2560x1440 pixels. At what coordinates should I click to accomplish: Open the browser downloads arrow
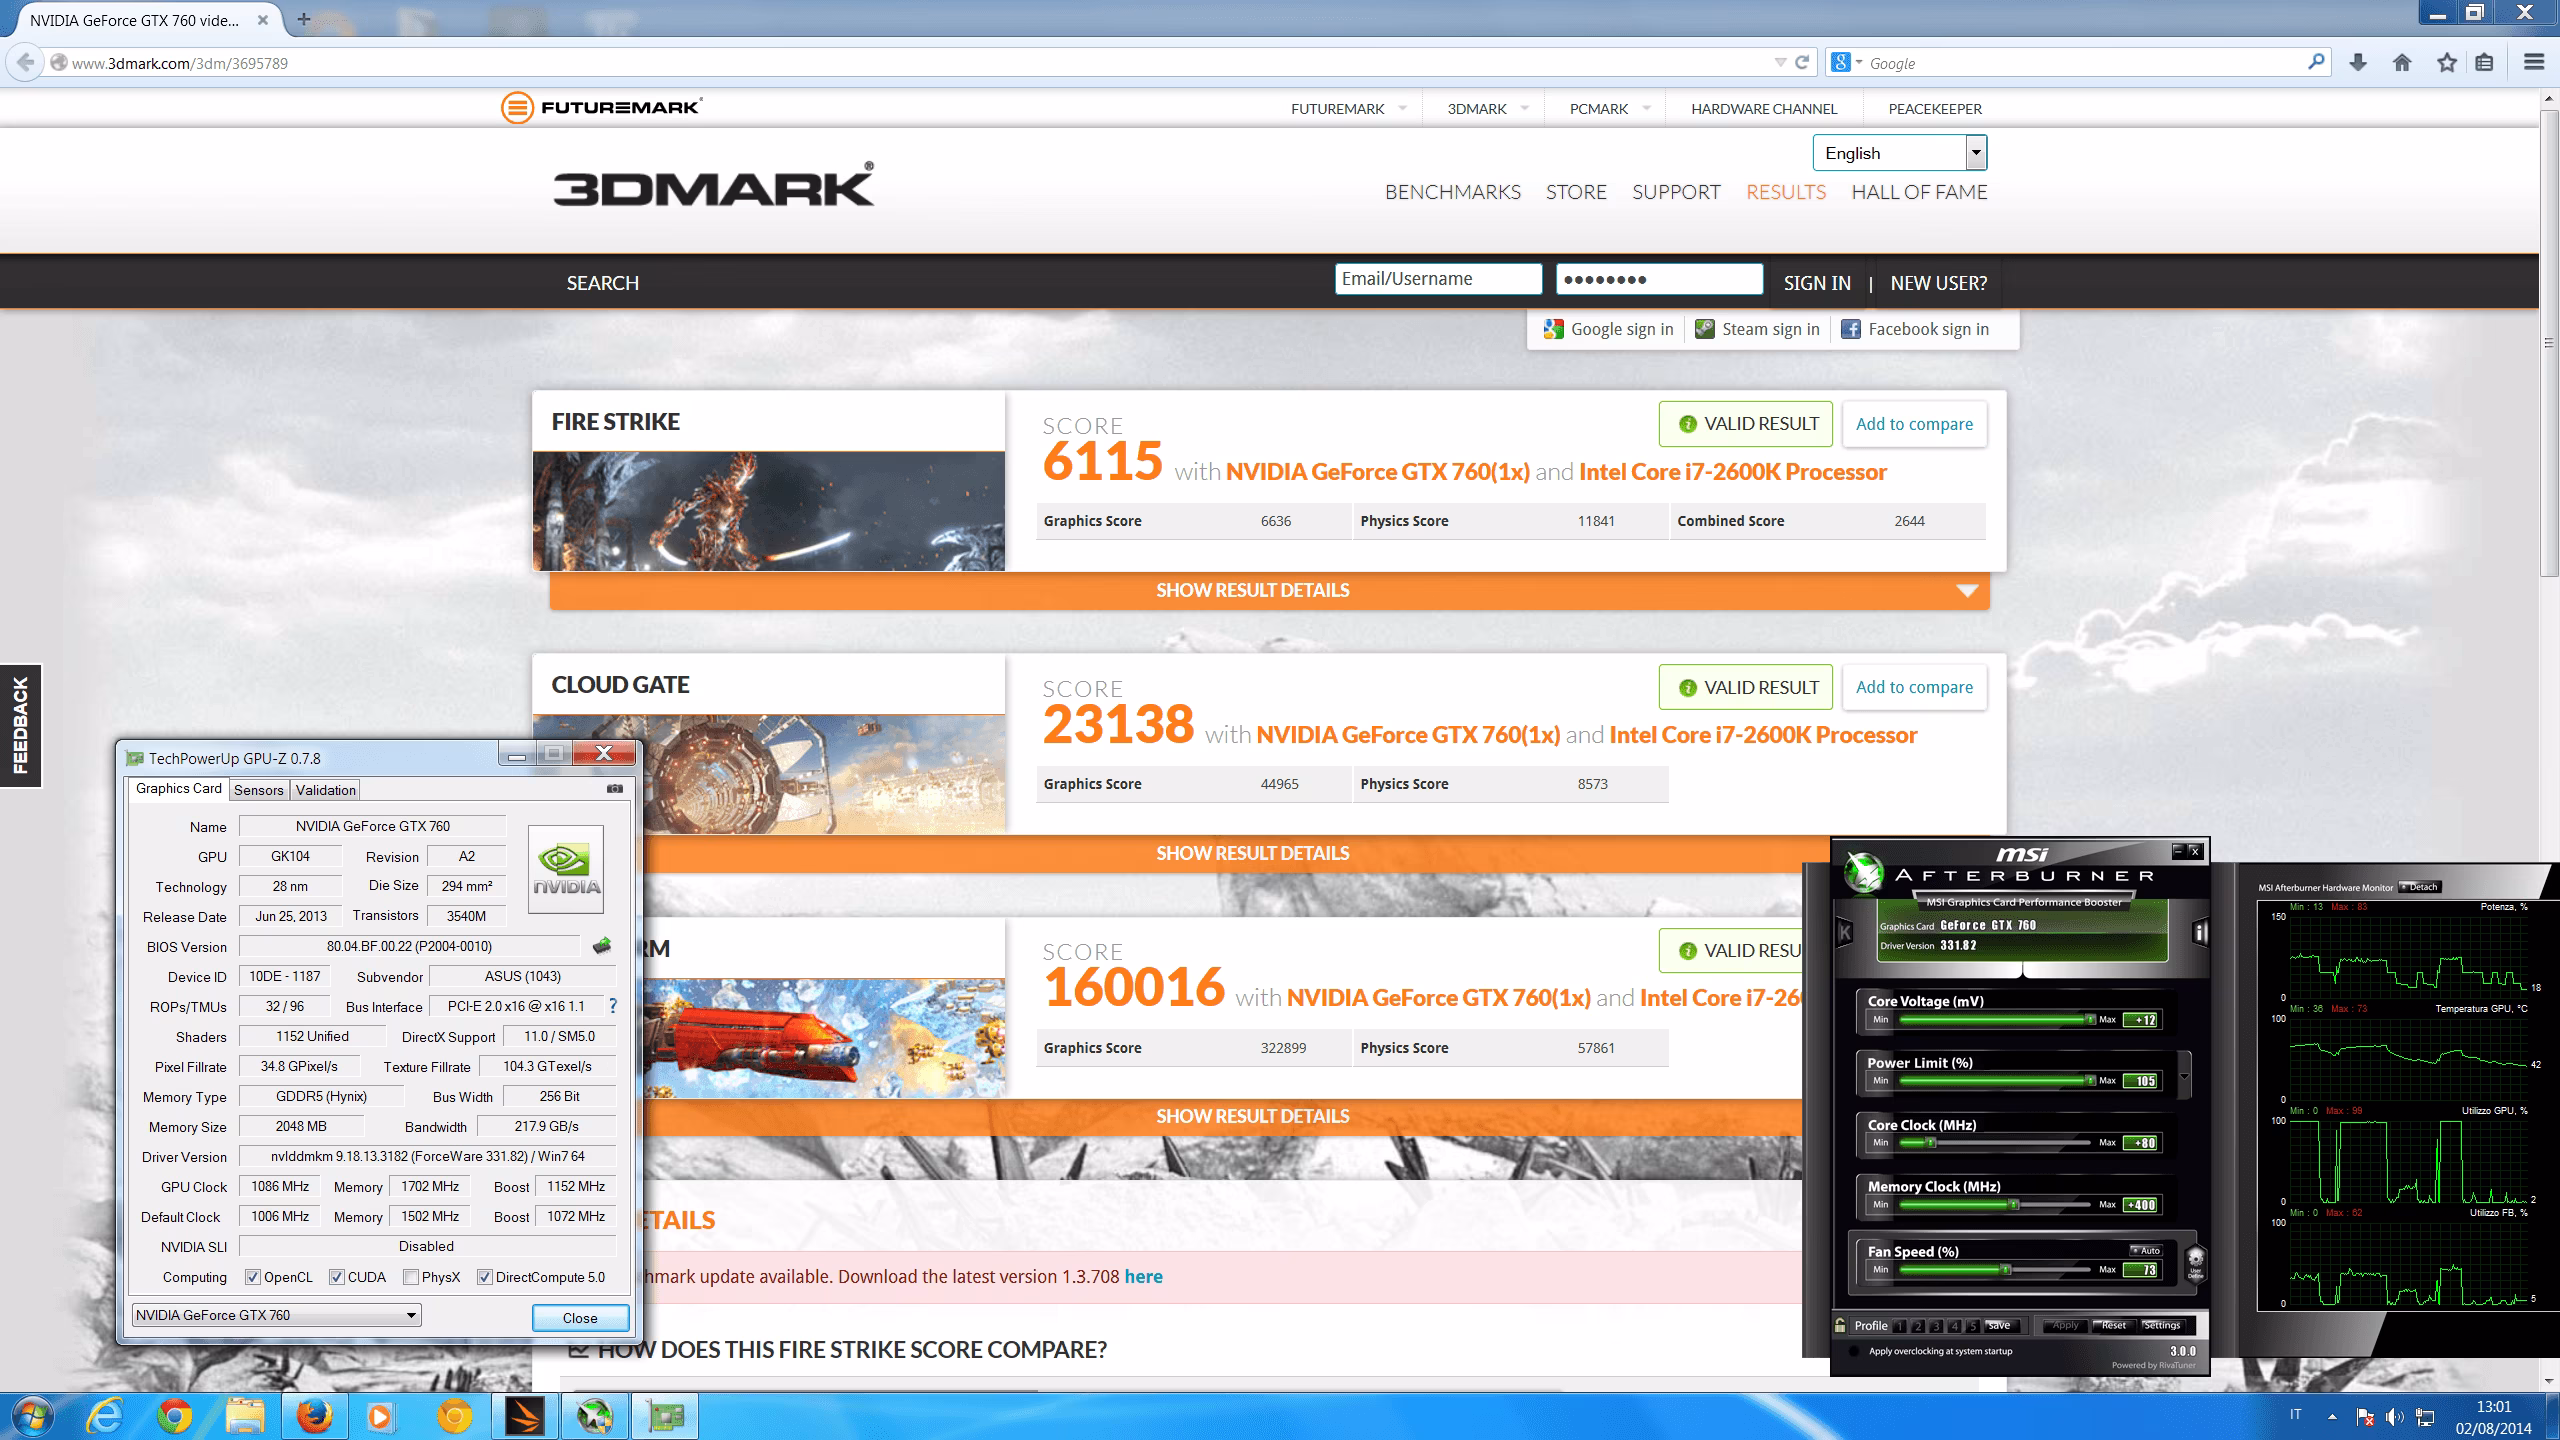coord(2358,63)
